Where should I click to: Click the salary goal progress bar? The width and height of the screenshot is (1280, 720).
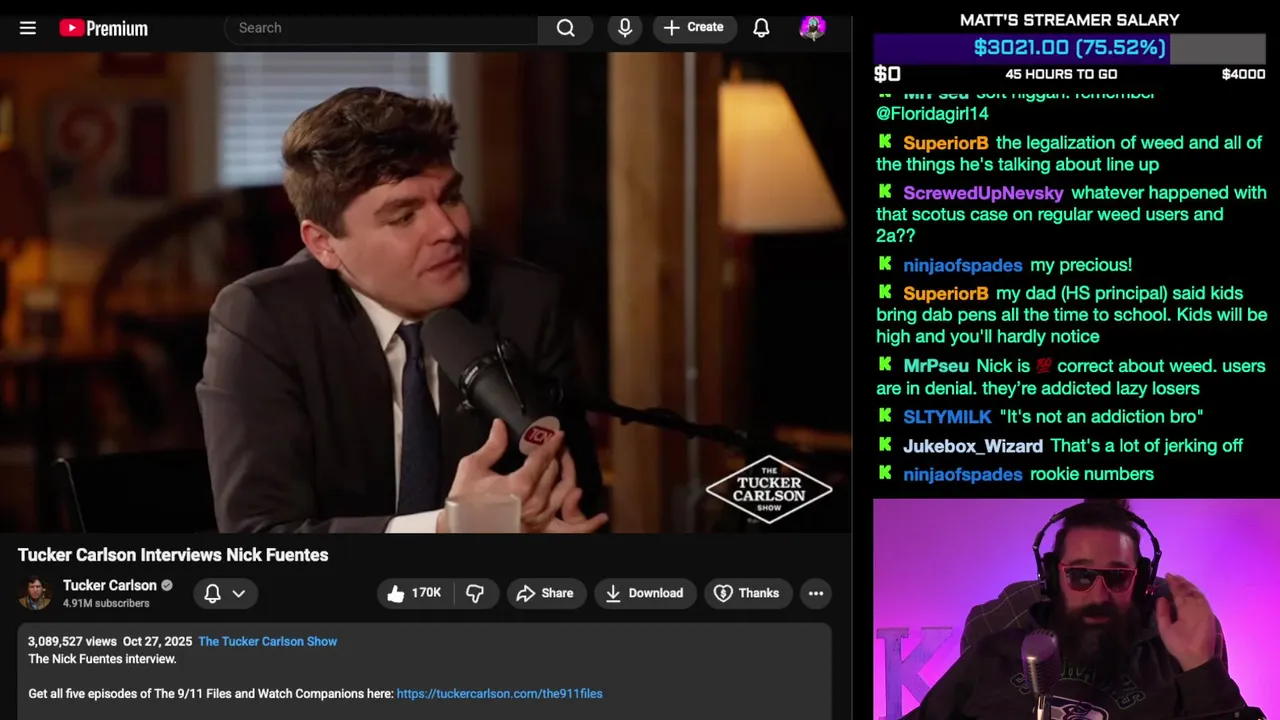pyautogui.click(x=1070, y=48)
